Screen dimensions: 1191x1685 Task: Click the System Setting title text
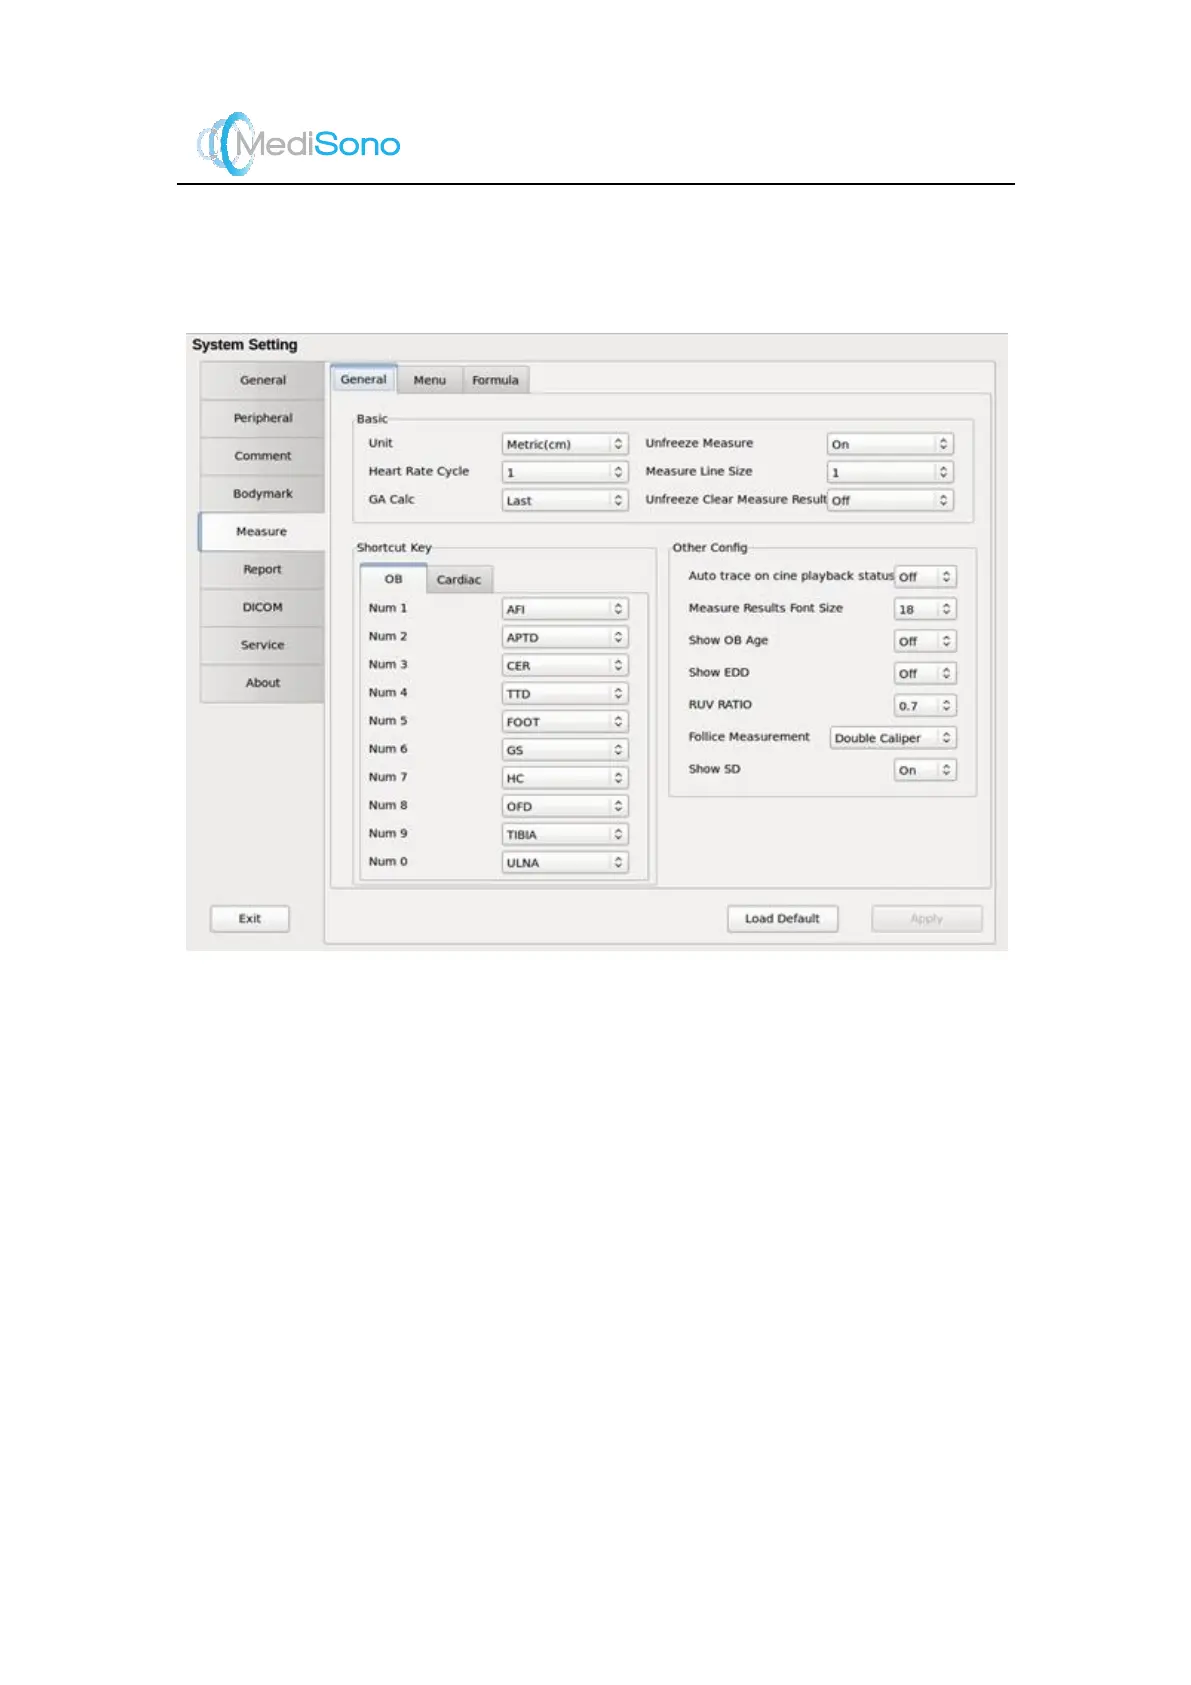tap(245, 345)
